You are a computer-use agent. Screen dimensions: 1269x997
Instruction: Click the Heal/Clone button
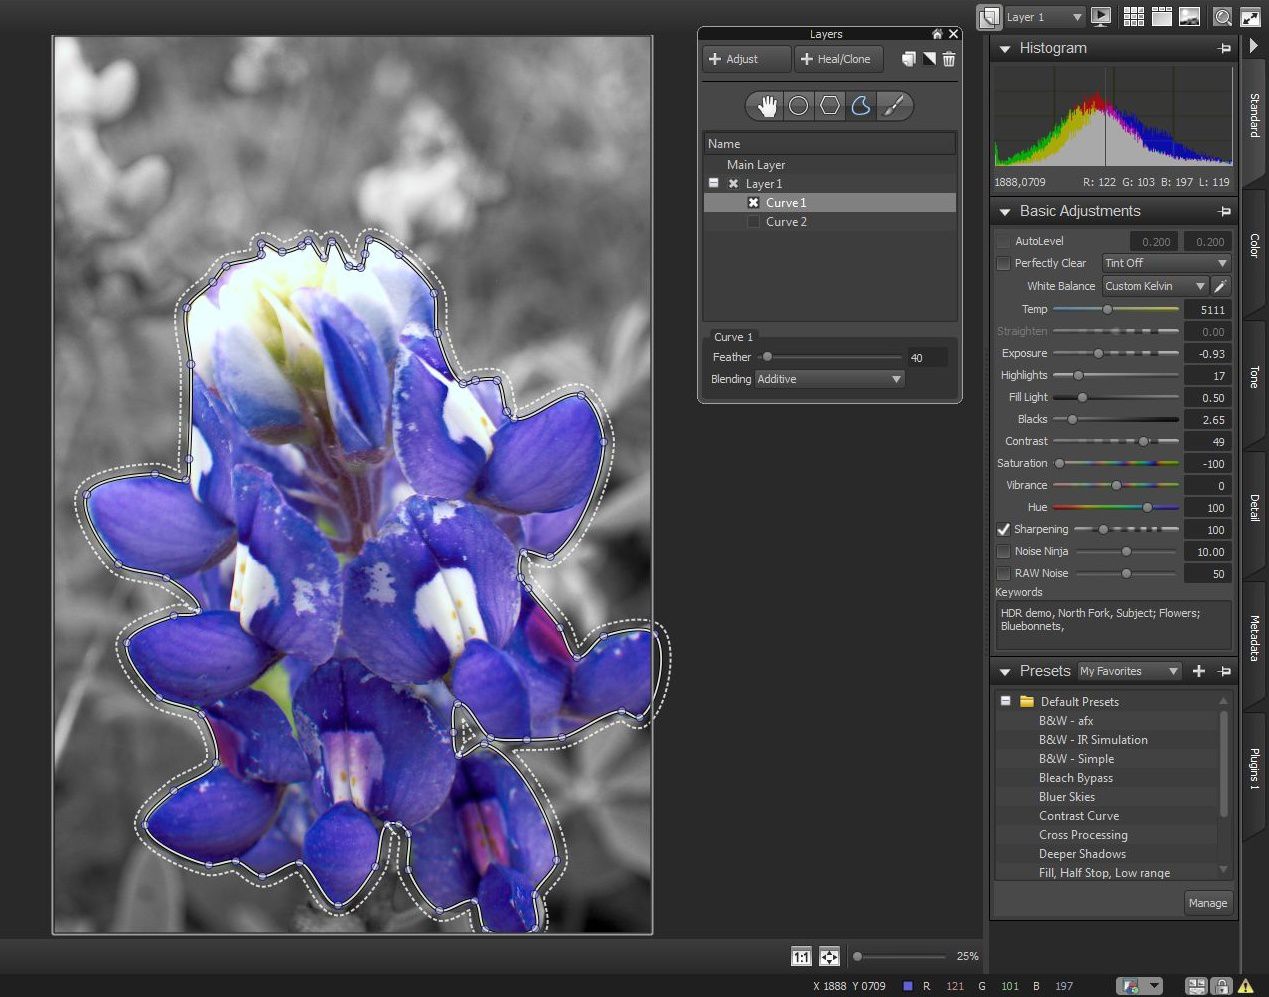(x=836, y=59)
